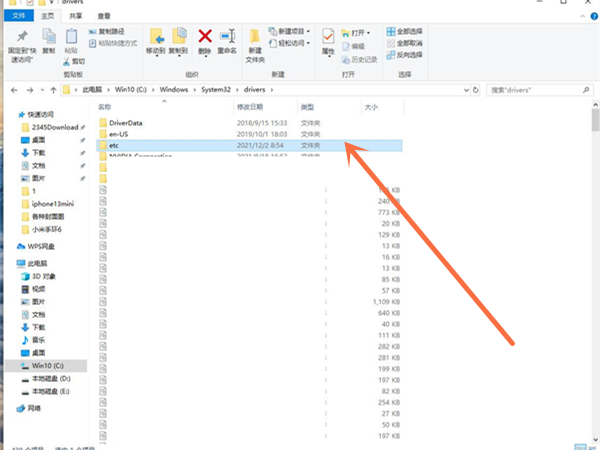Click the Copy (复制) icon in clipboard group
Screen dimensions: 600x450
click(47, 42)
